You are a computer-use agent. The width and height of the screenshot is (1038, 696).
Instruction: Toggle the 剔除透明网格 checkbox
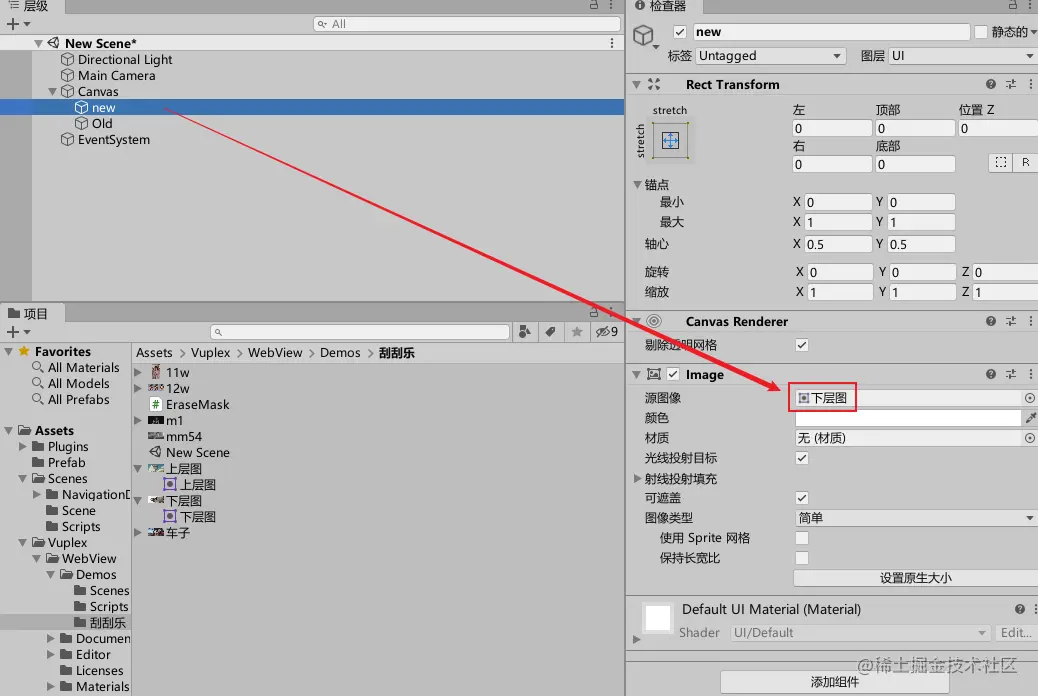point(802,345)
